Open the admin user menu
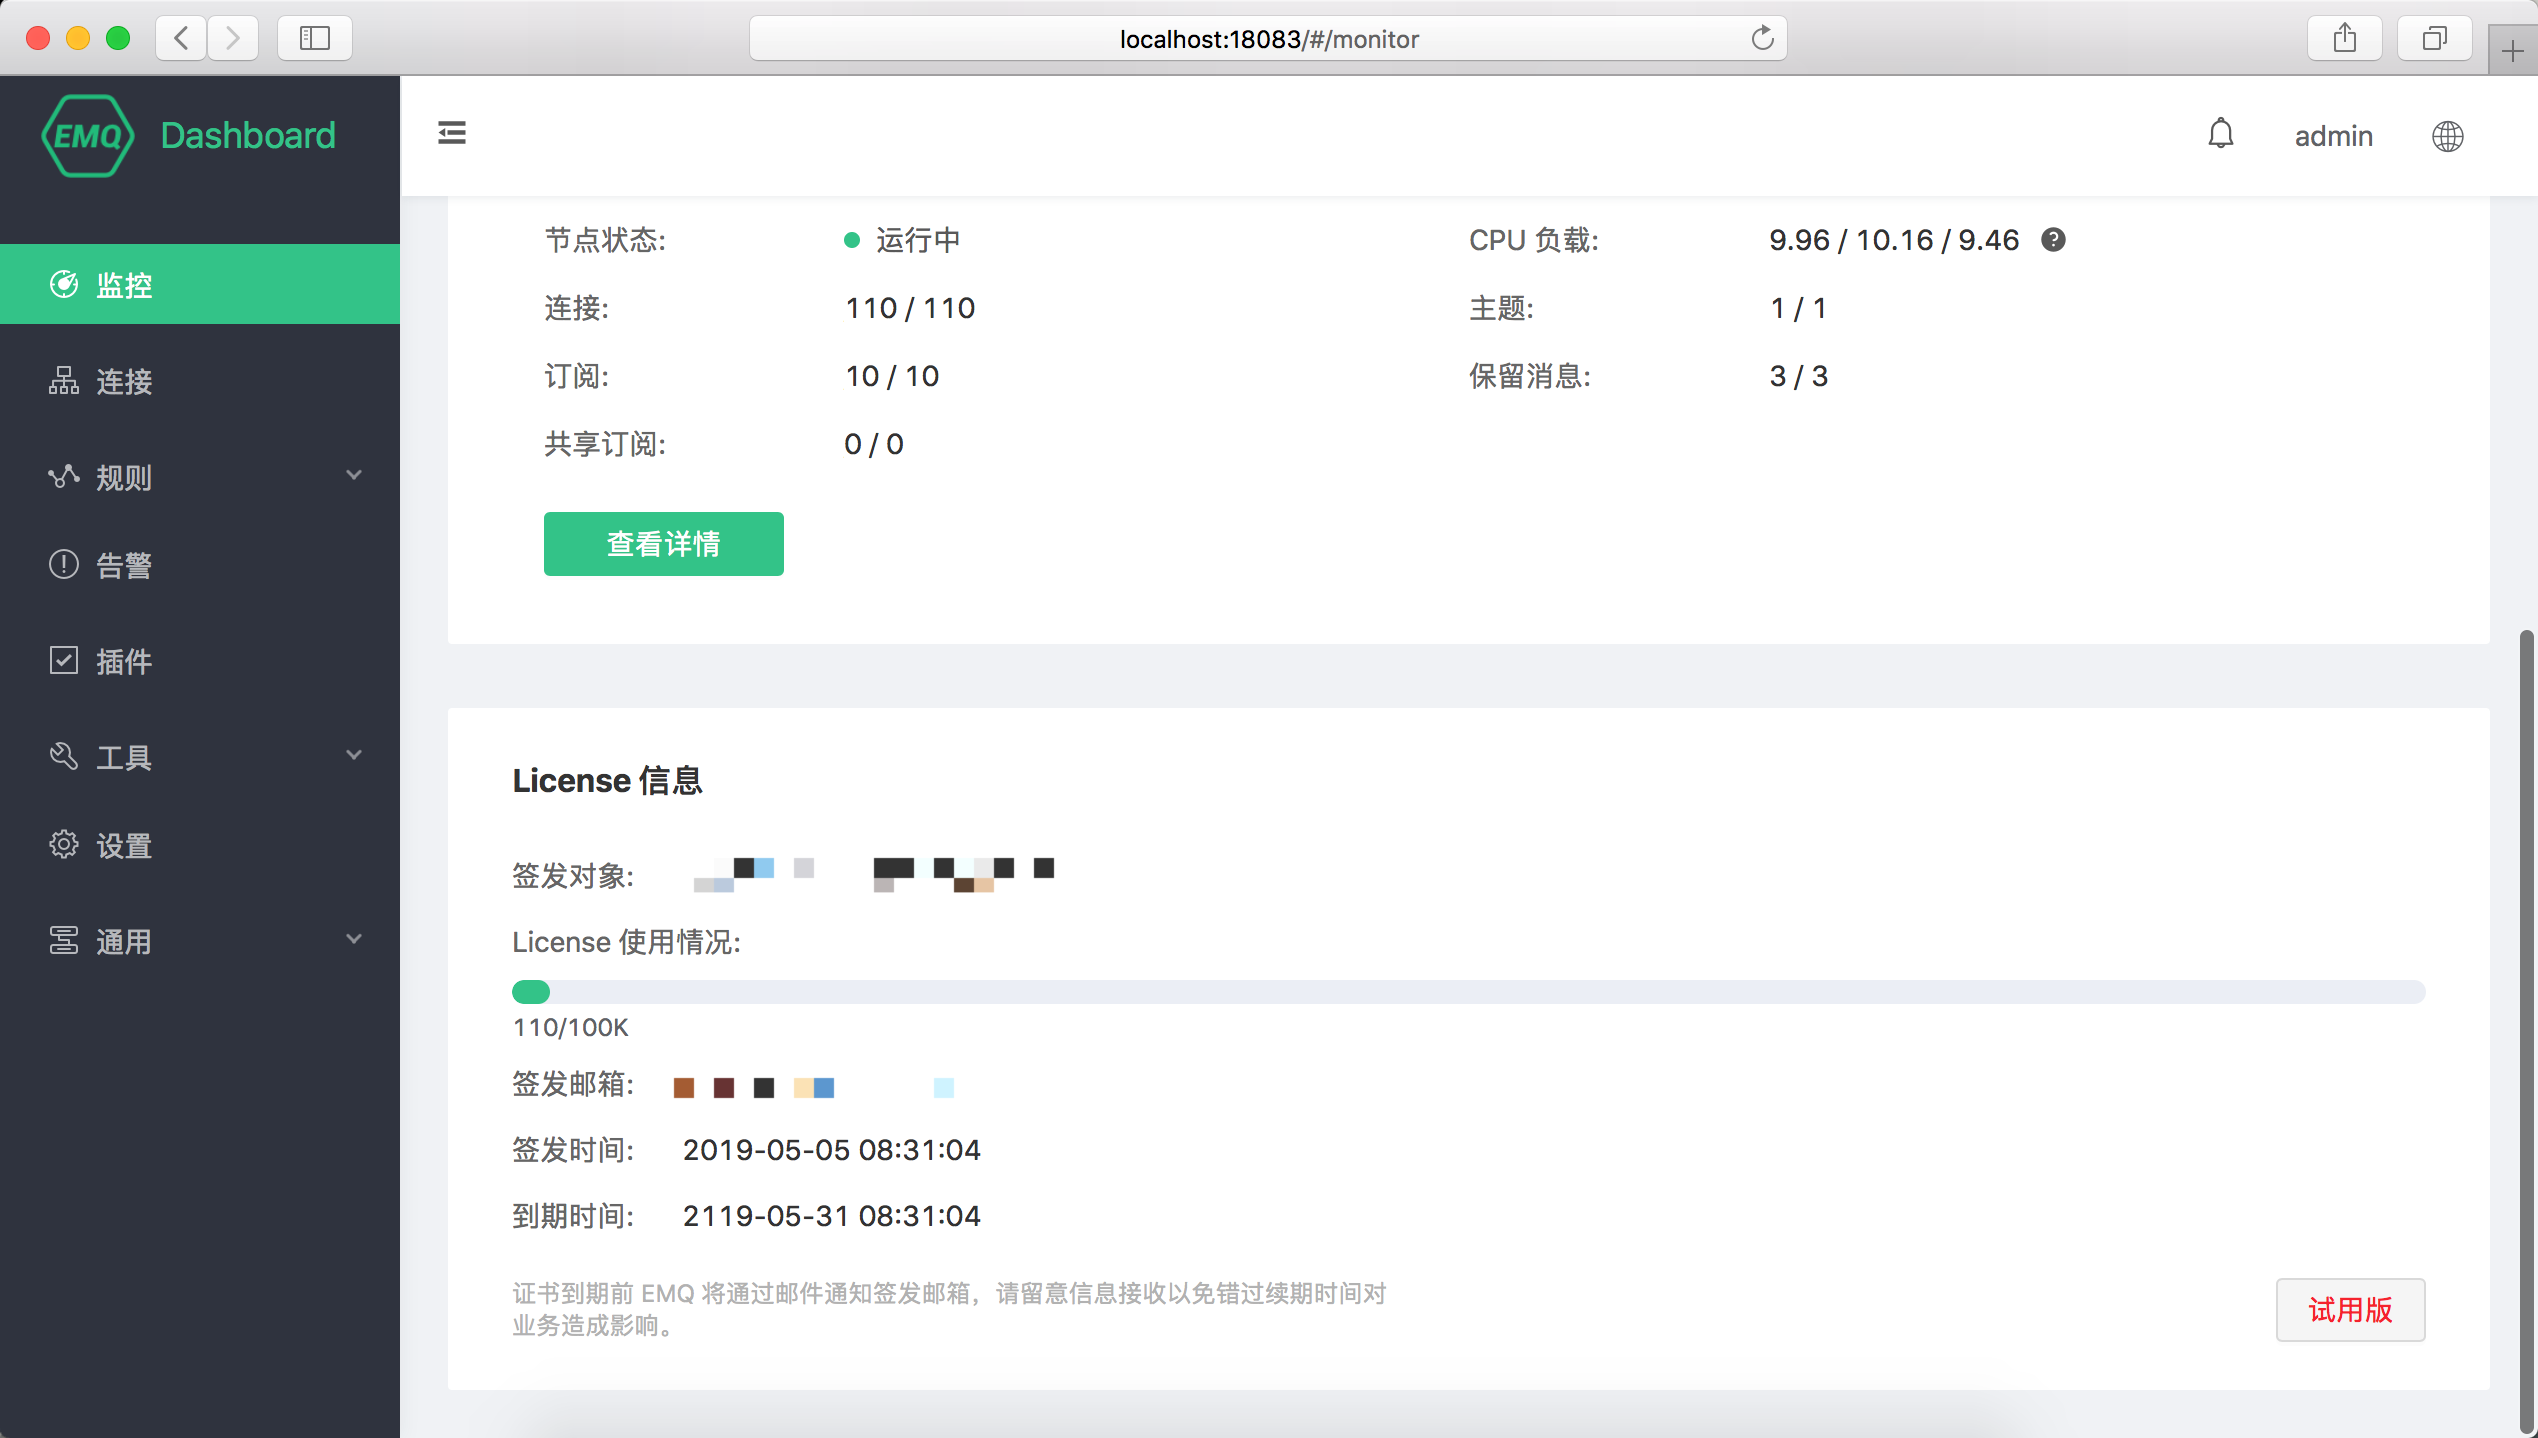Viewport: 2538px width, 1438px height. 2333,136
